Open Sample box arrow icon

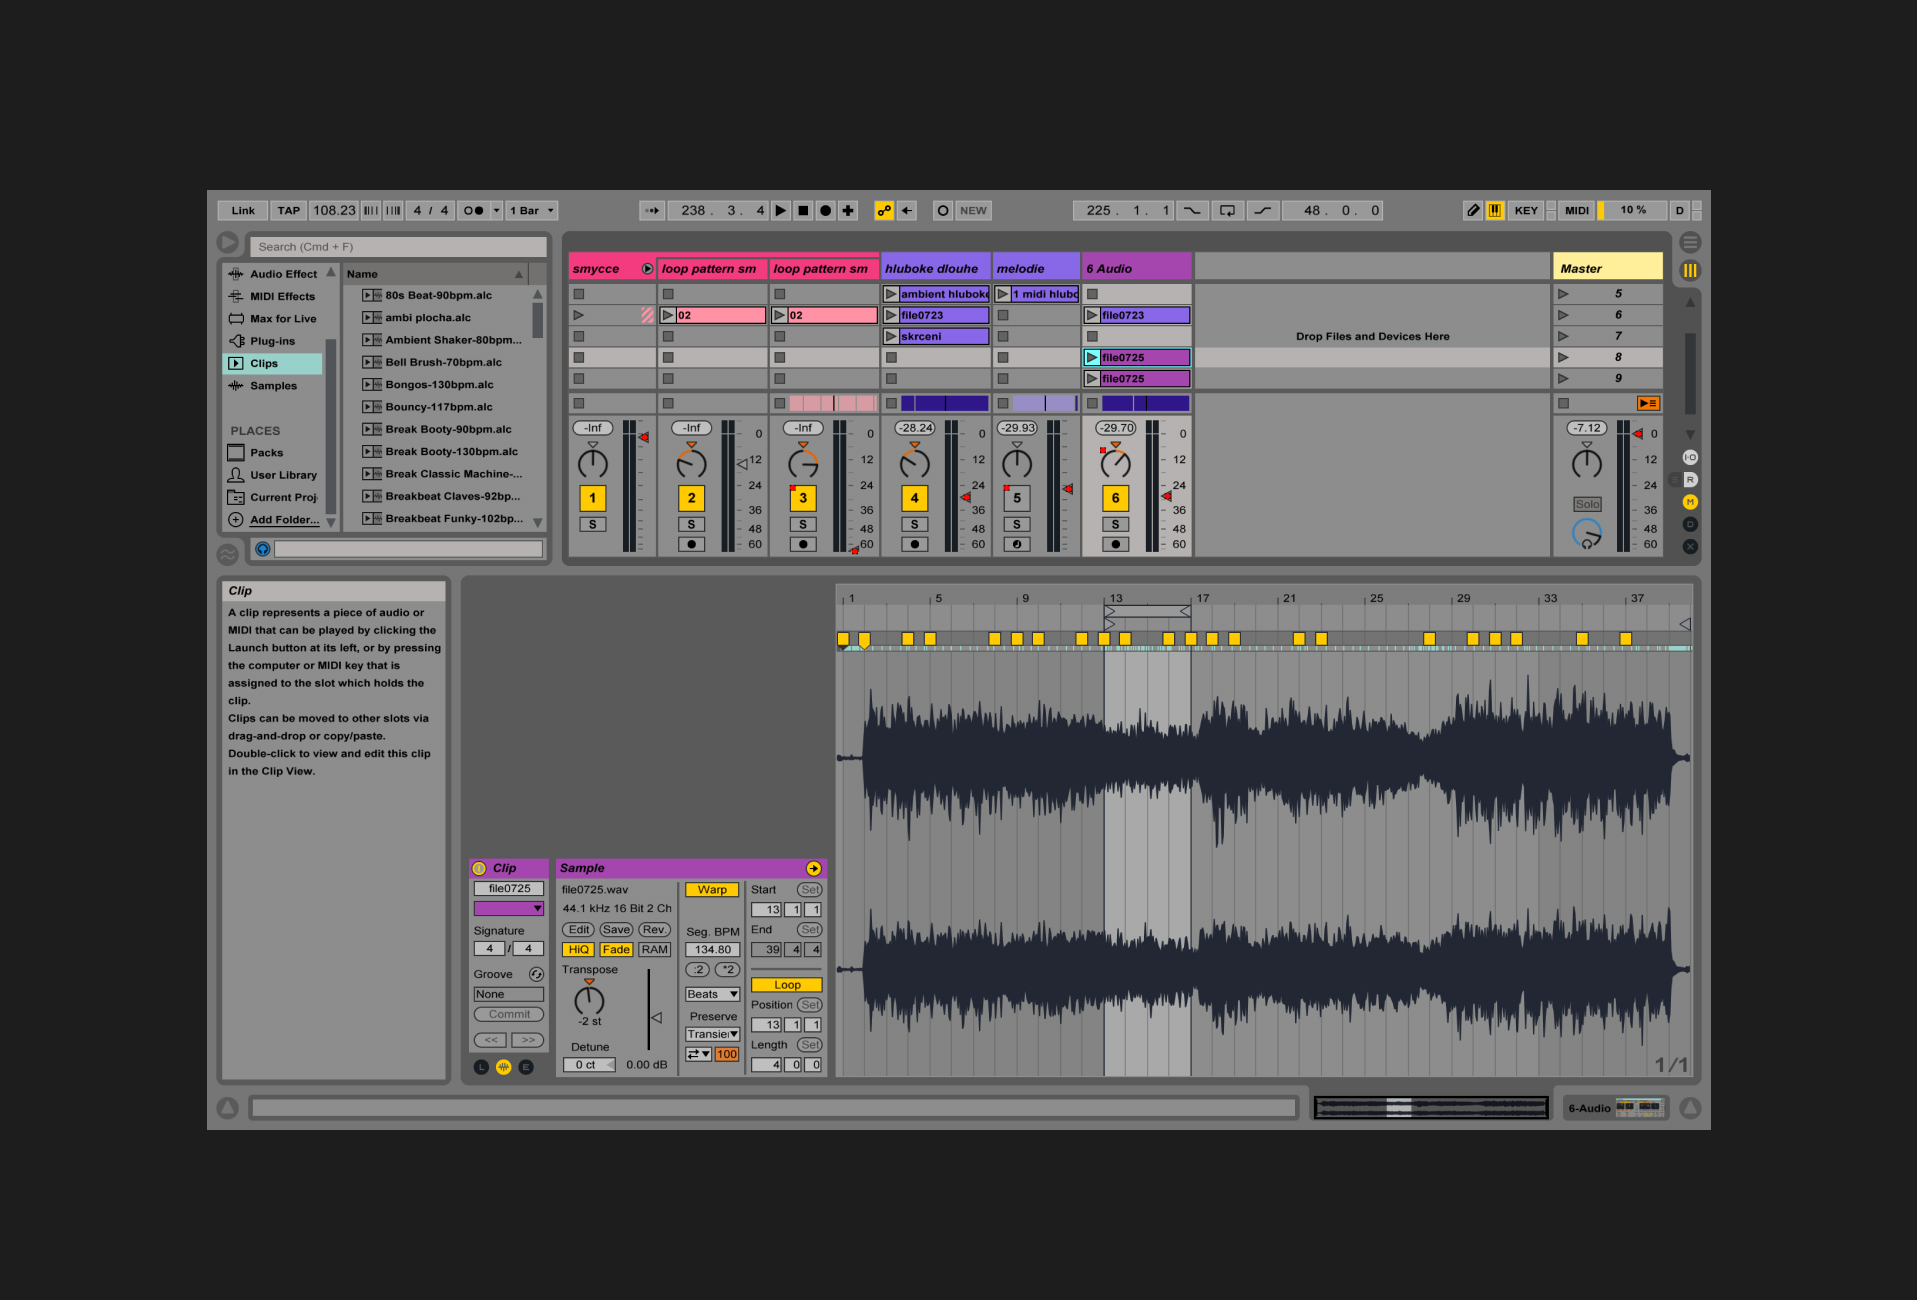click(814, 868)
